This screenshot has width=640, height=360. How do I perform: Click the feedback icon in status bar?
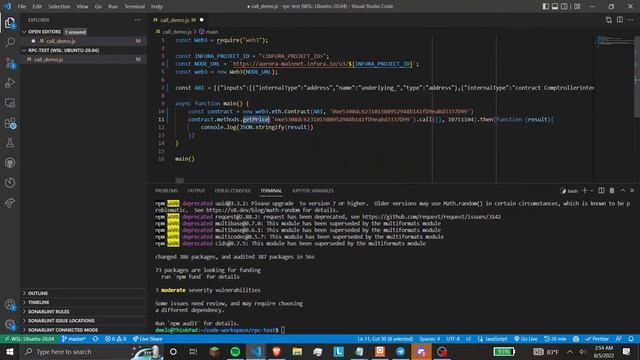[619, 339]
